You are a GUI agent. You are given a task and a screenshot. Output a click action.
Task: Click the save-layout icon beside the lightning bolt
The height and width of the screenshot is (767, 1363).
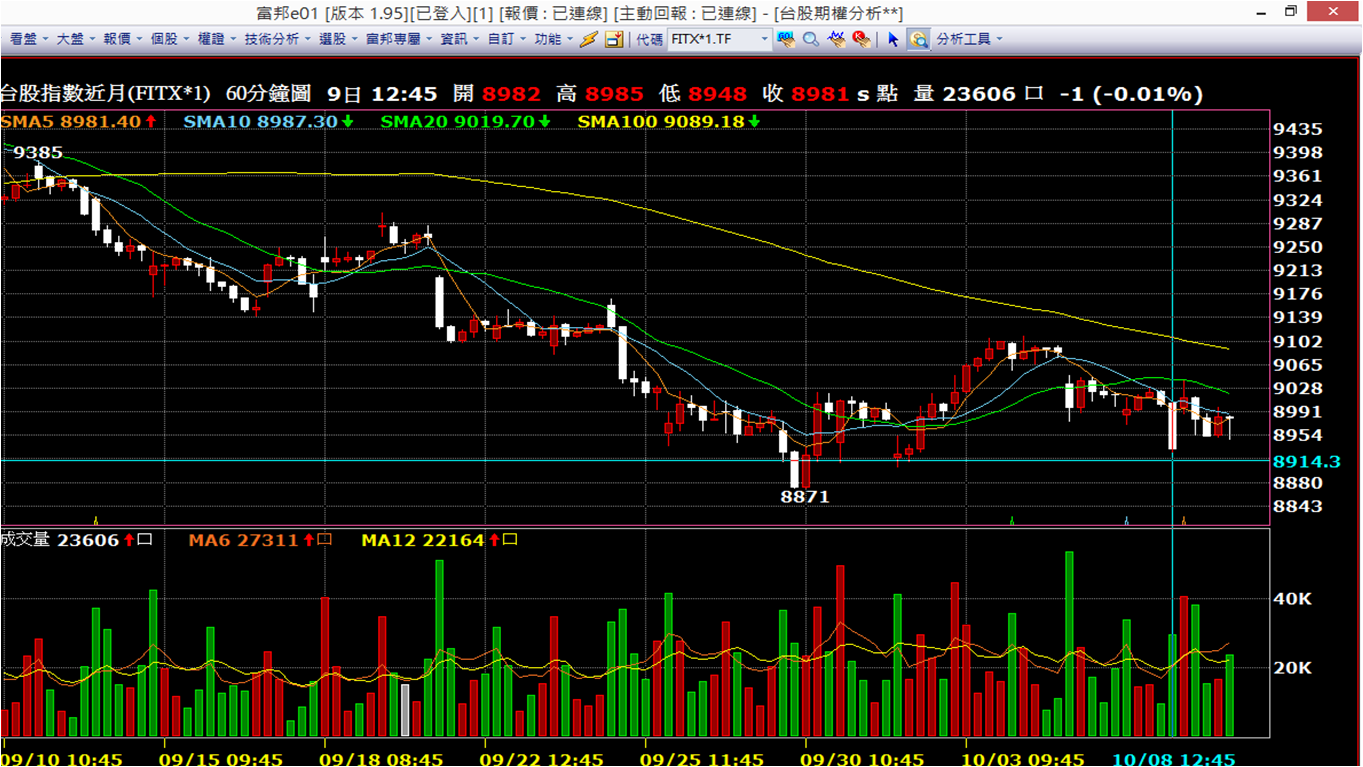click(614, 39)
